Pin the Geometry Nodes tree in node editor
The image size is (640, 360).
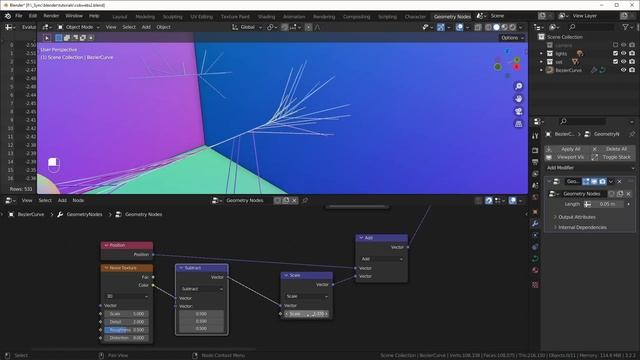click(x=305, y=200)
